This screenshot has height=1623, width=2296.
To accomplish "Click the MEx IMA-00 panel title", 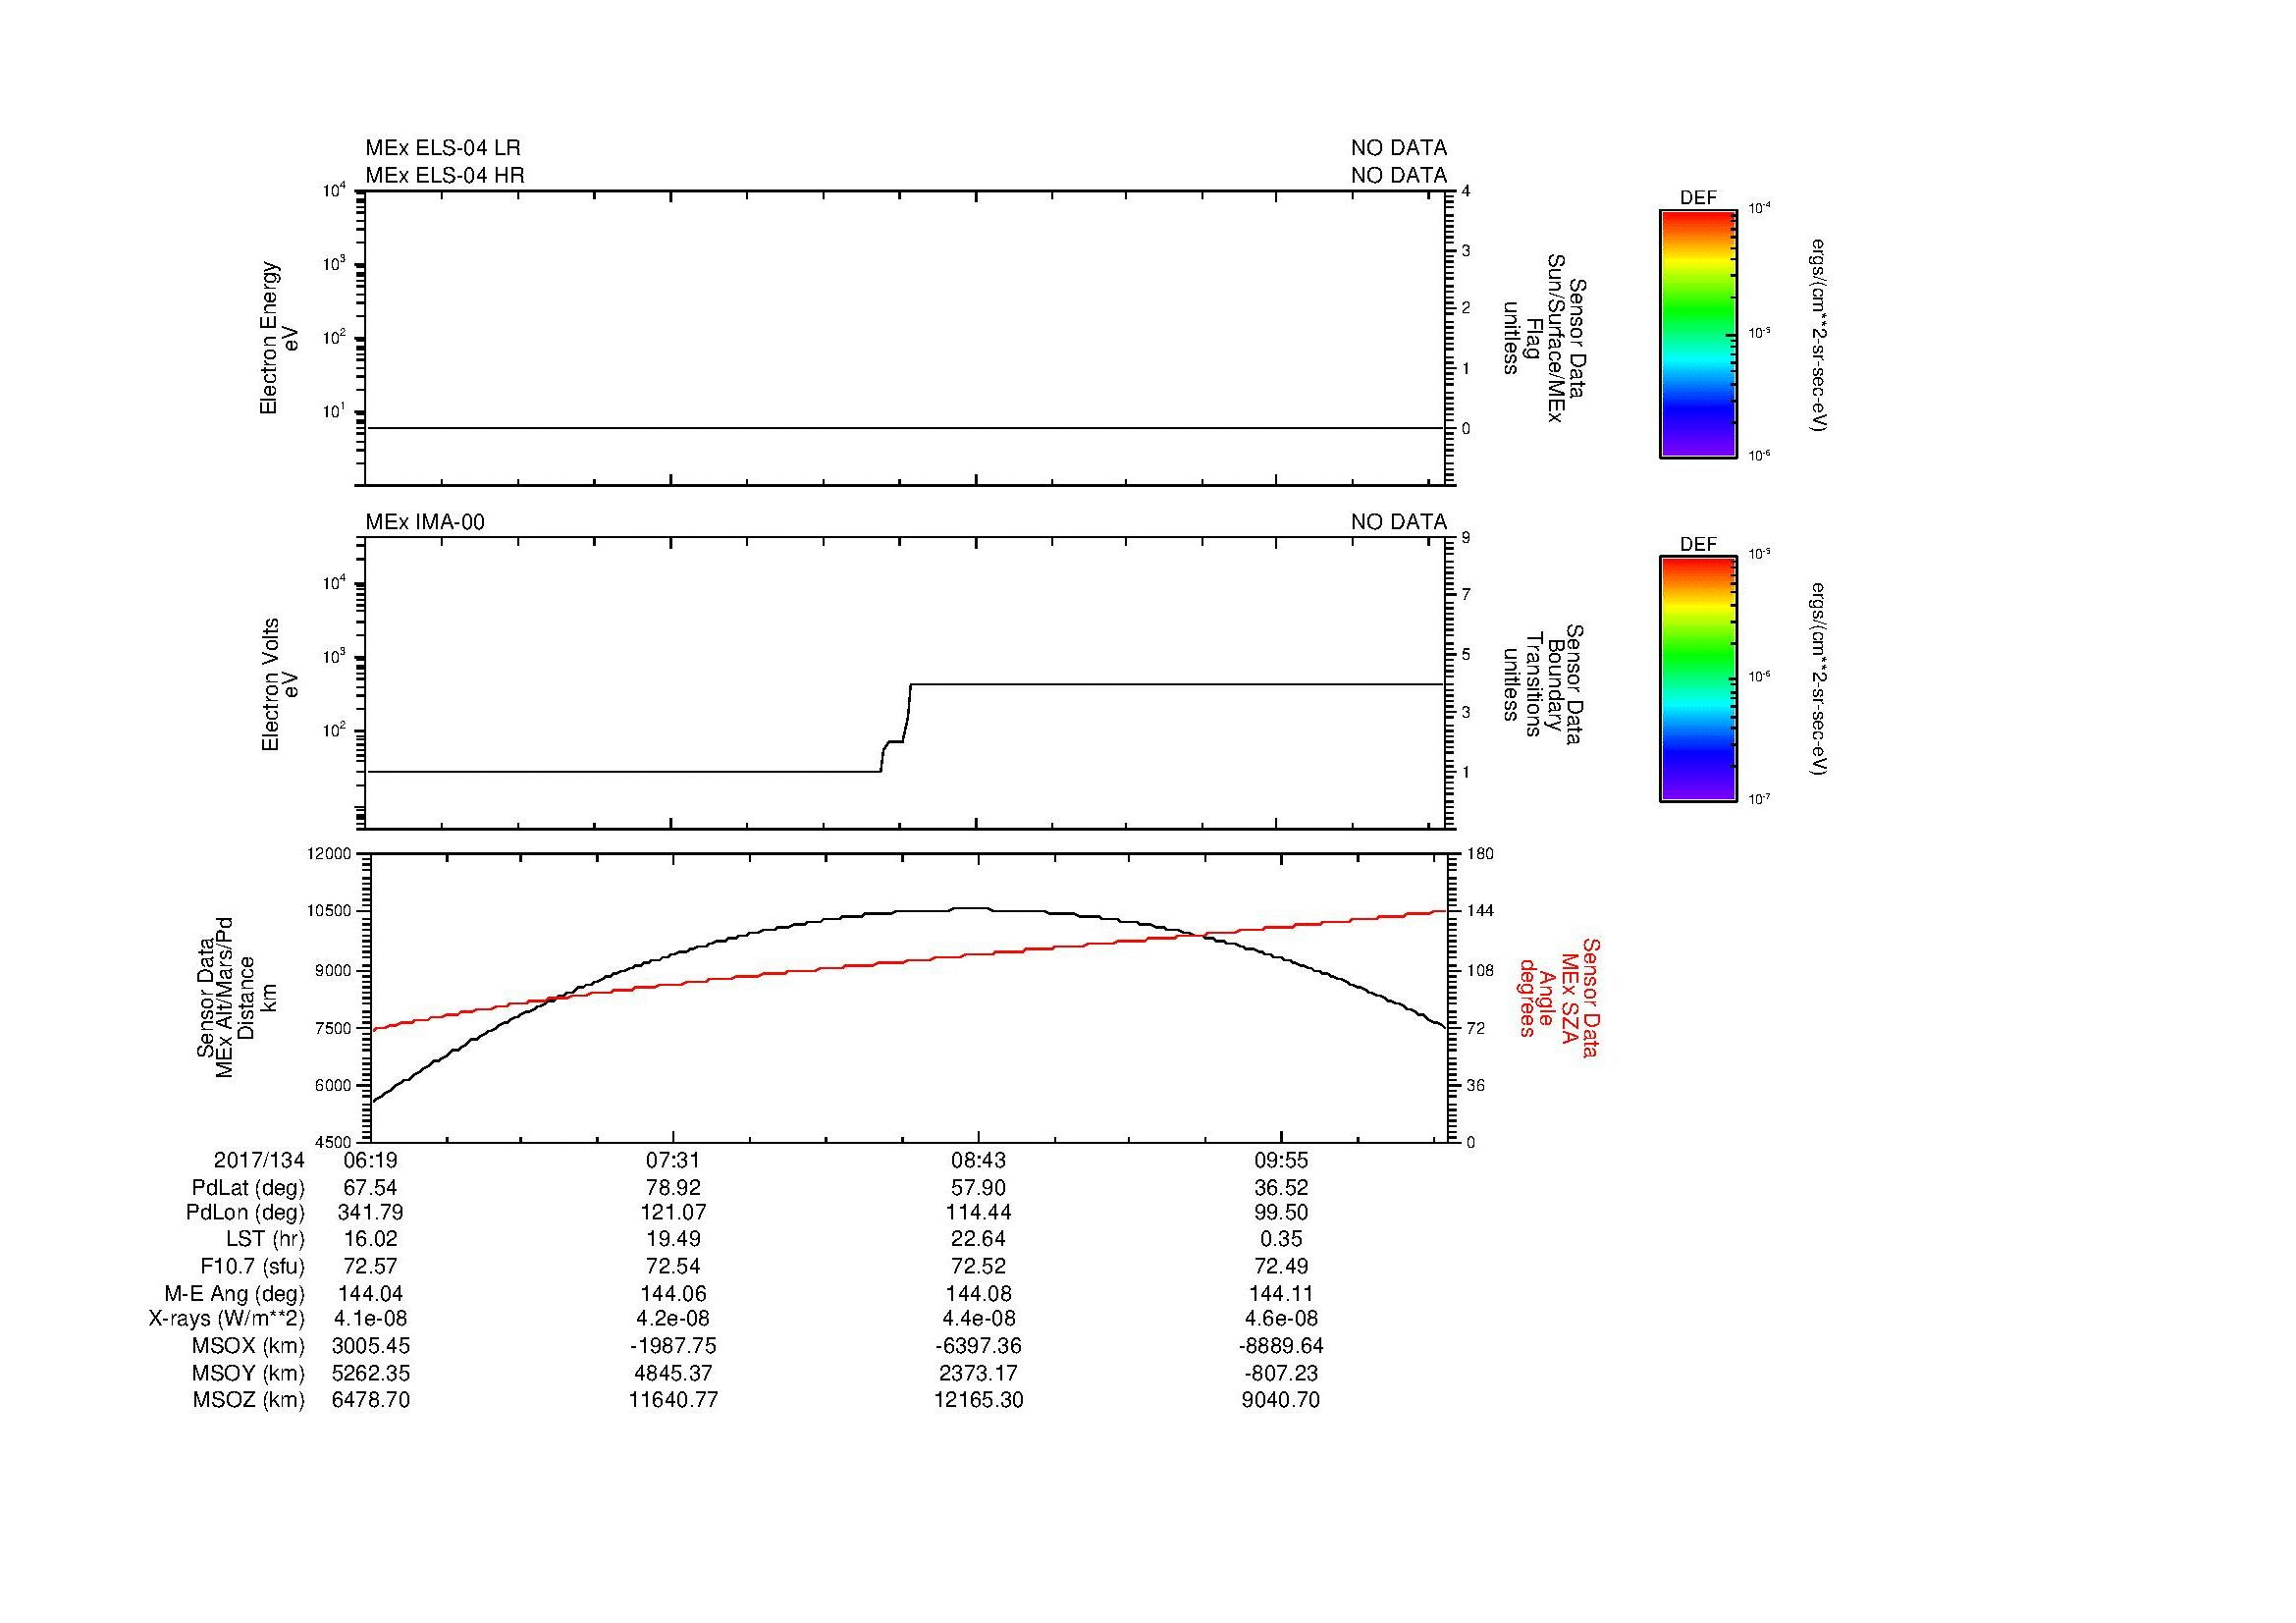I will pos(424,522).
